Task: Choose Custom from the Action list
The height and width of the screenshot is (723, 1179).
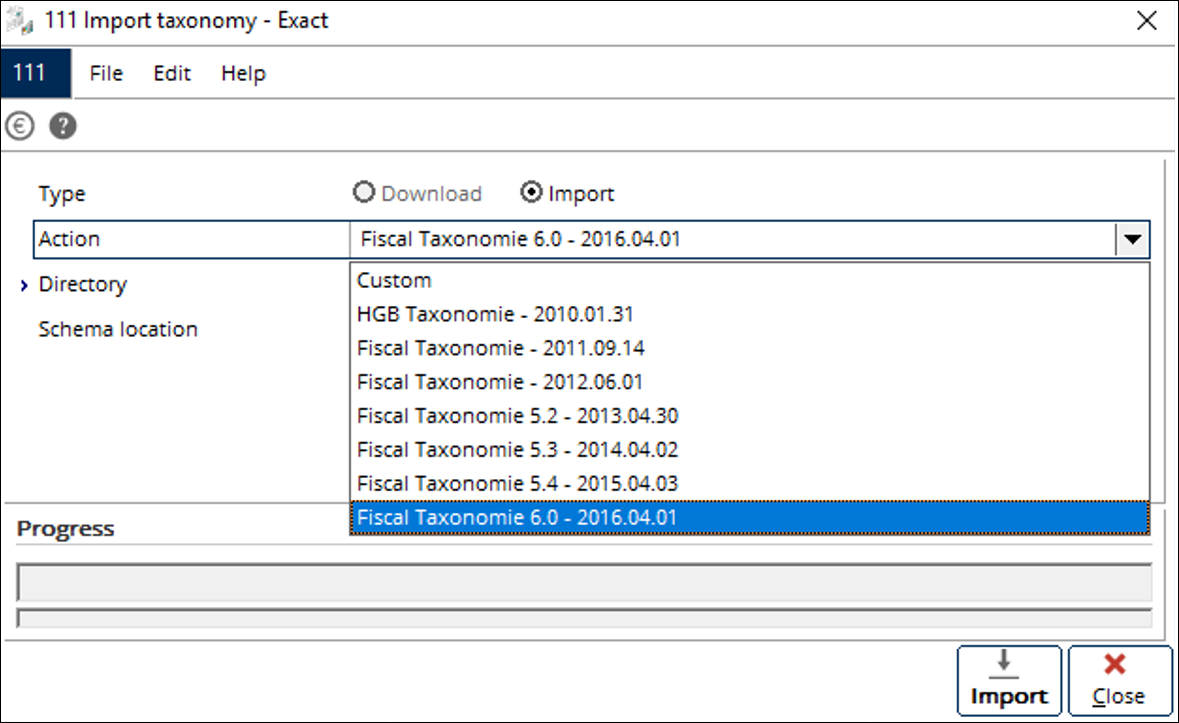Action: [x=750, y=280]
